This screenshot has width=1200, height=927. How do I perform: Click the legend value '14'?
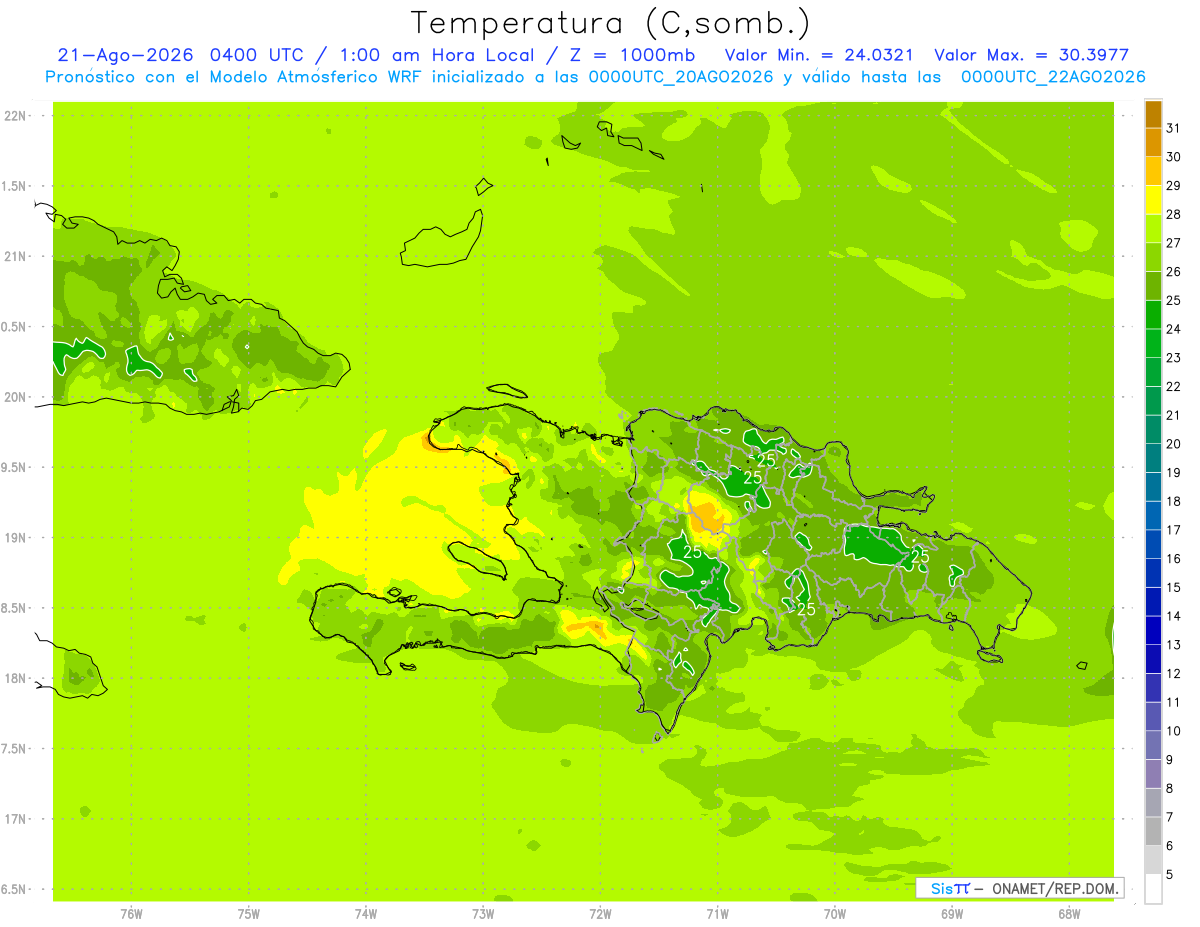(1174, 616)
